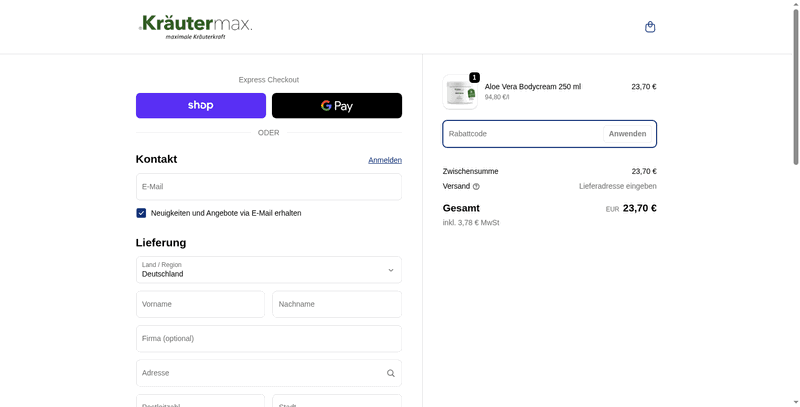This screenshot has width=800, height=407.
Task: Focus the E-Mail input field
Action: 269,187
